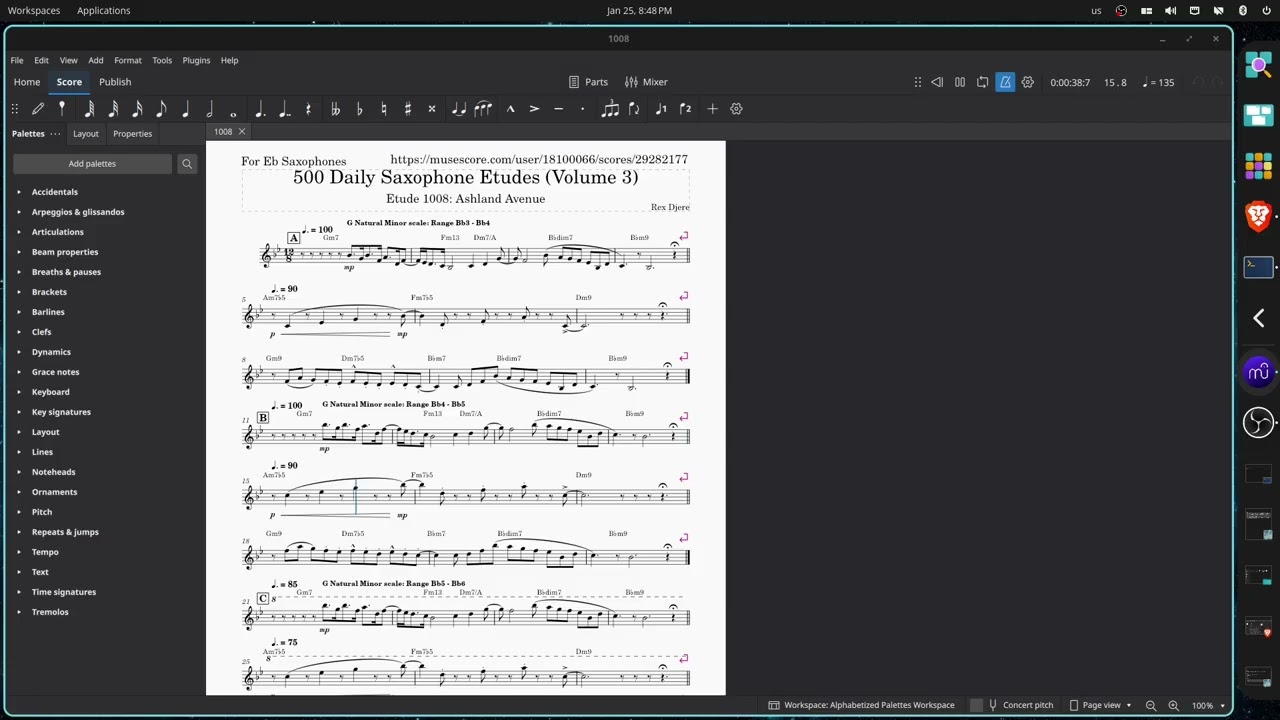Screen dimensions: 1280x720
Task: Click the plus icon in note toolbar
Action: 712,109
